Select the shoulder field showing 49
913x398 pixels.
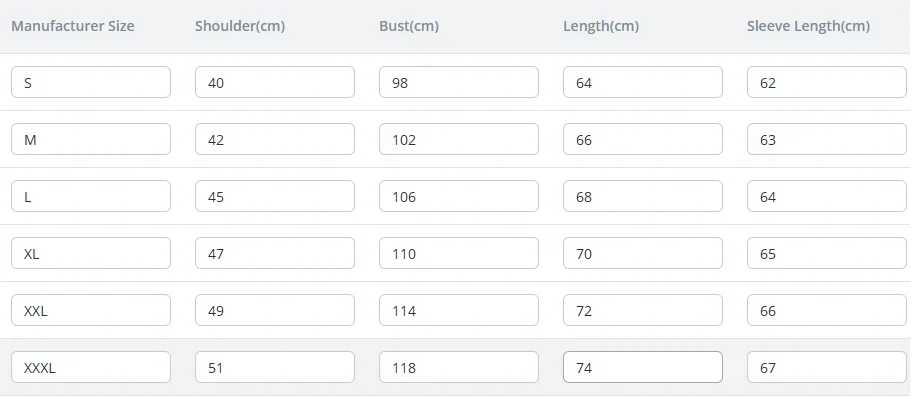275,310
